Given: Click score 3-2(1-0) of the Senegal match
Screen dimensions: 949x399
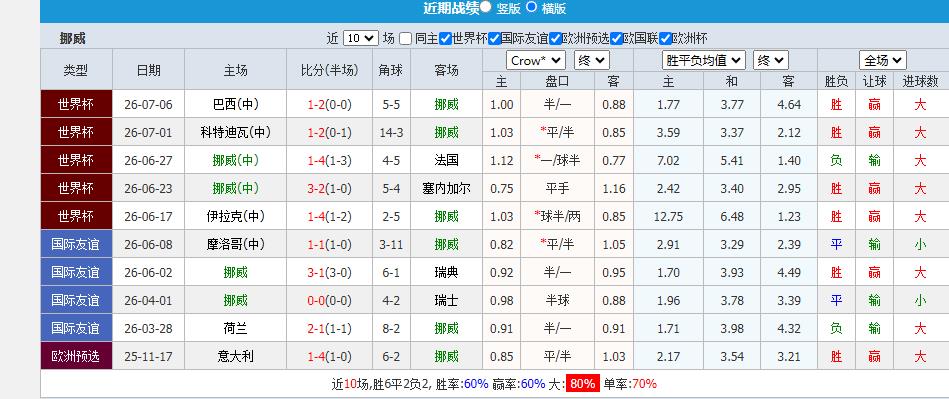Looking at the screenshot, I should coord(329,188).
